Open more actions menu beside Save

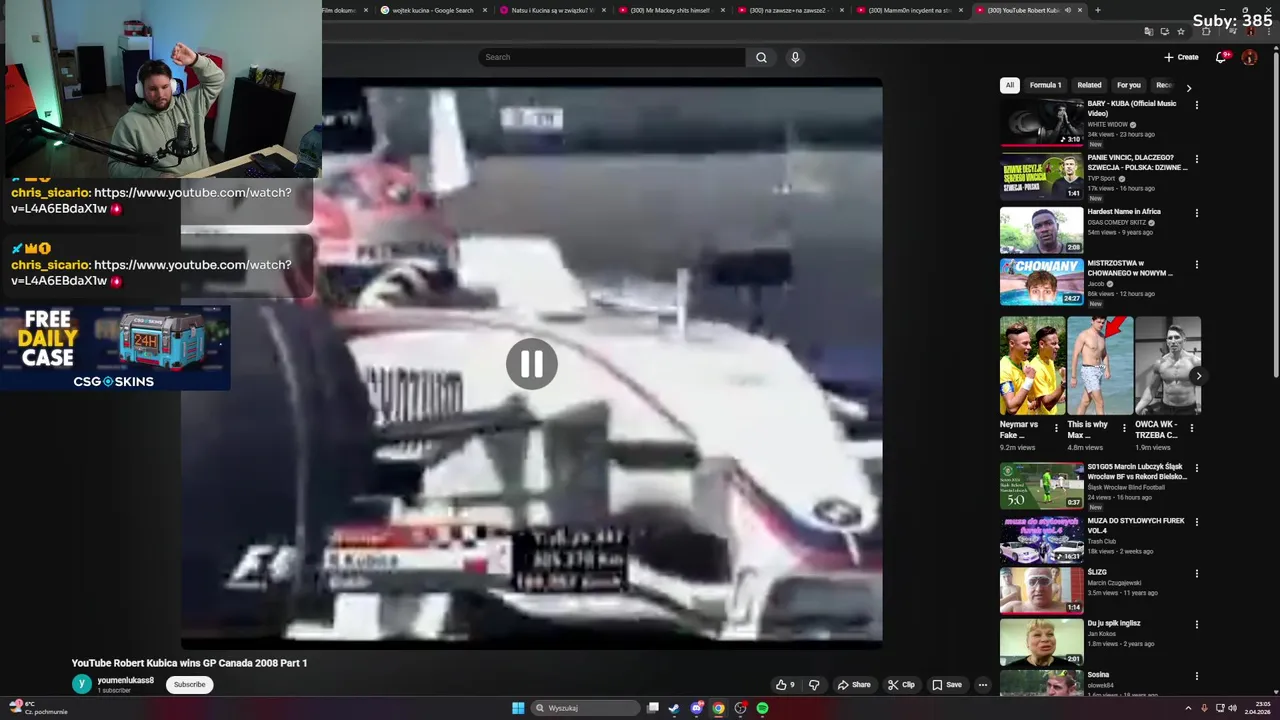(983, 685)
